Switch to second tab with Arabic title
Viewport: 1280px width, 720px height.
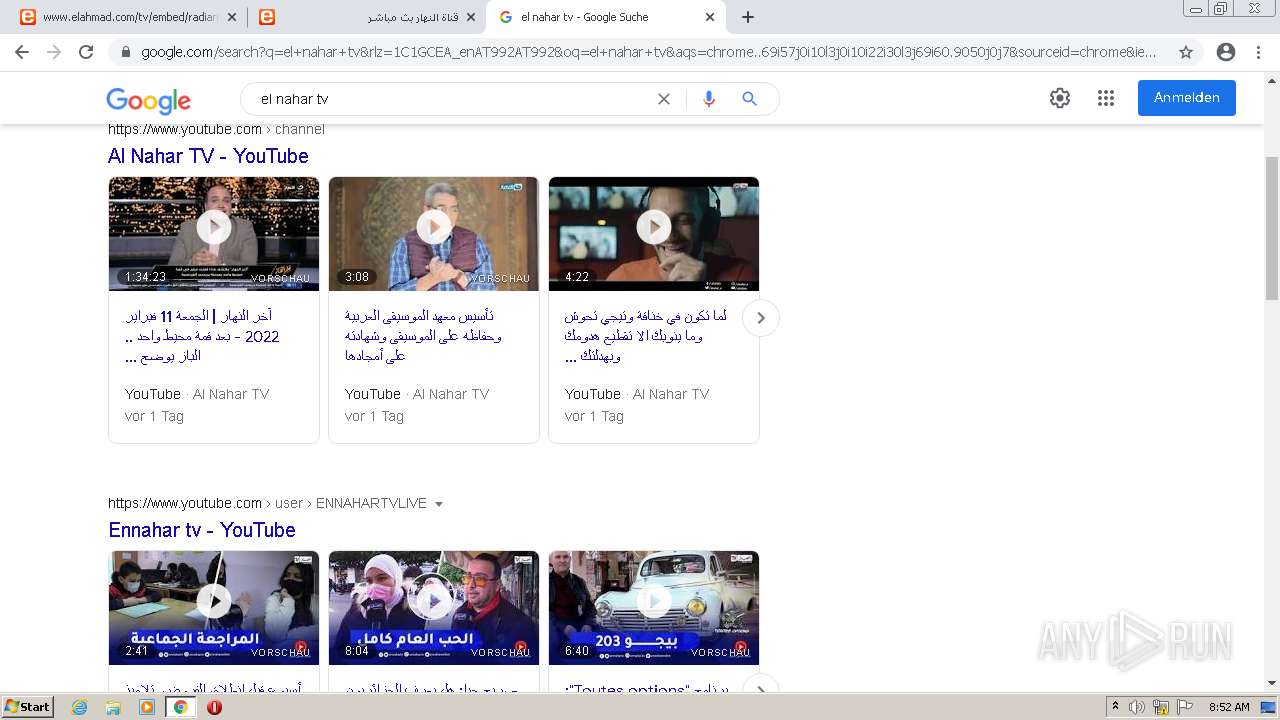coord(366,17)
